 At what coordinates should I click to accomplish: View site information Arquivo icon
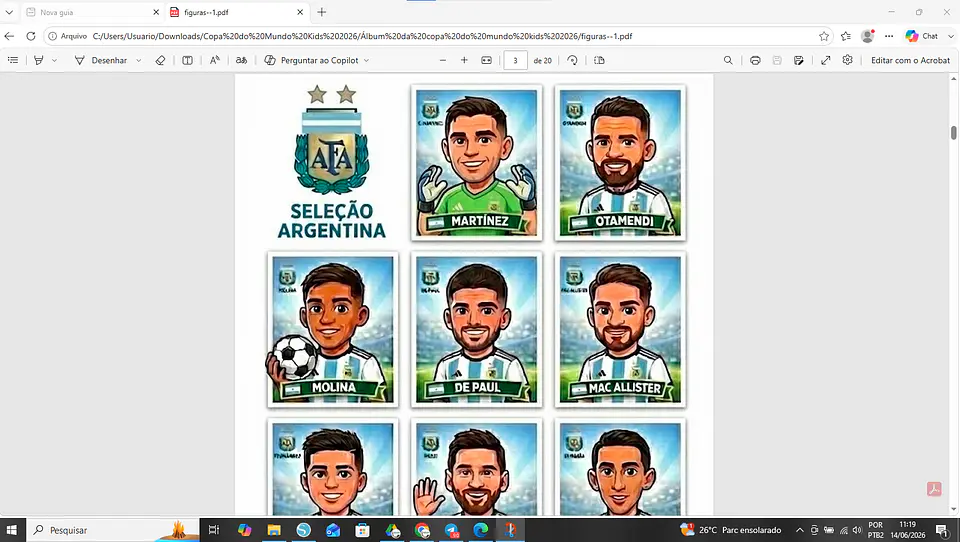67,36
